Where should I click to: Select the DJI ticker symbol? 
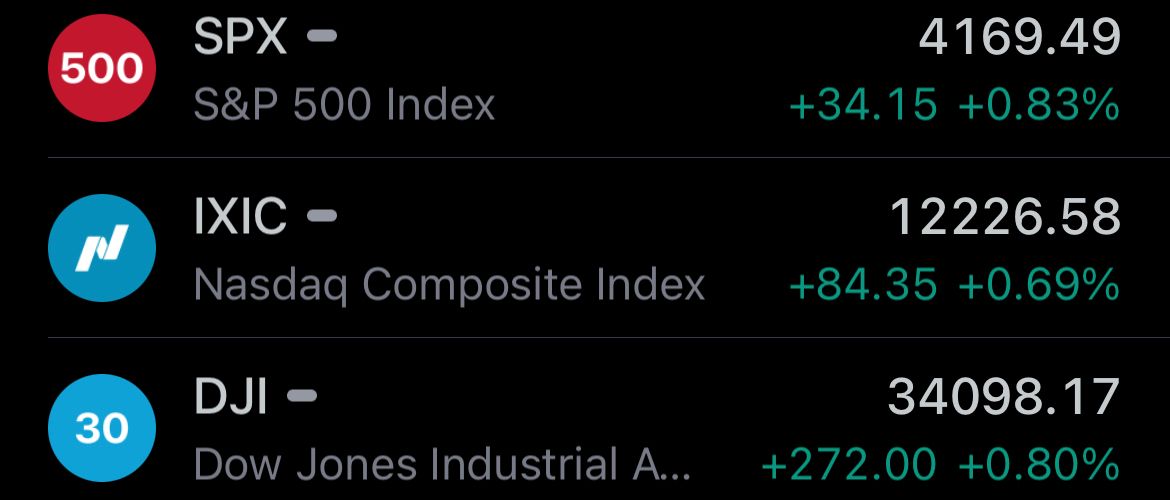click(231, 396)
